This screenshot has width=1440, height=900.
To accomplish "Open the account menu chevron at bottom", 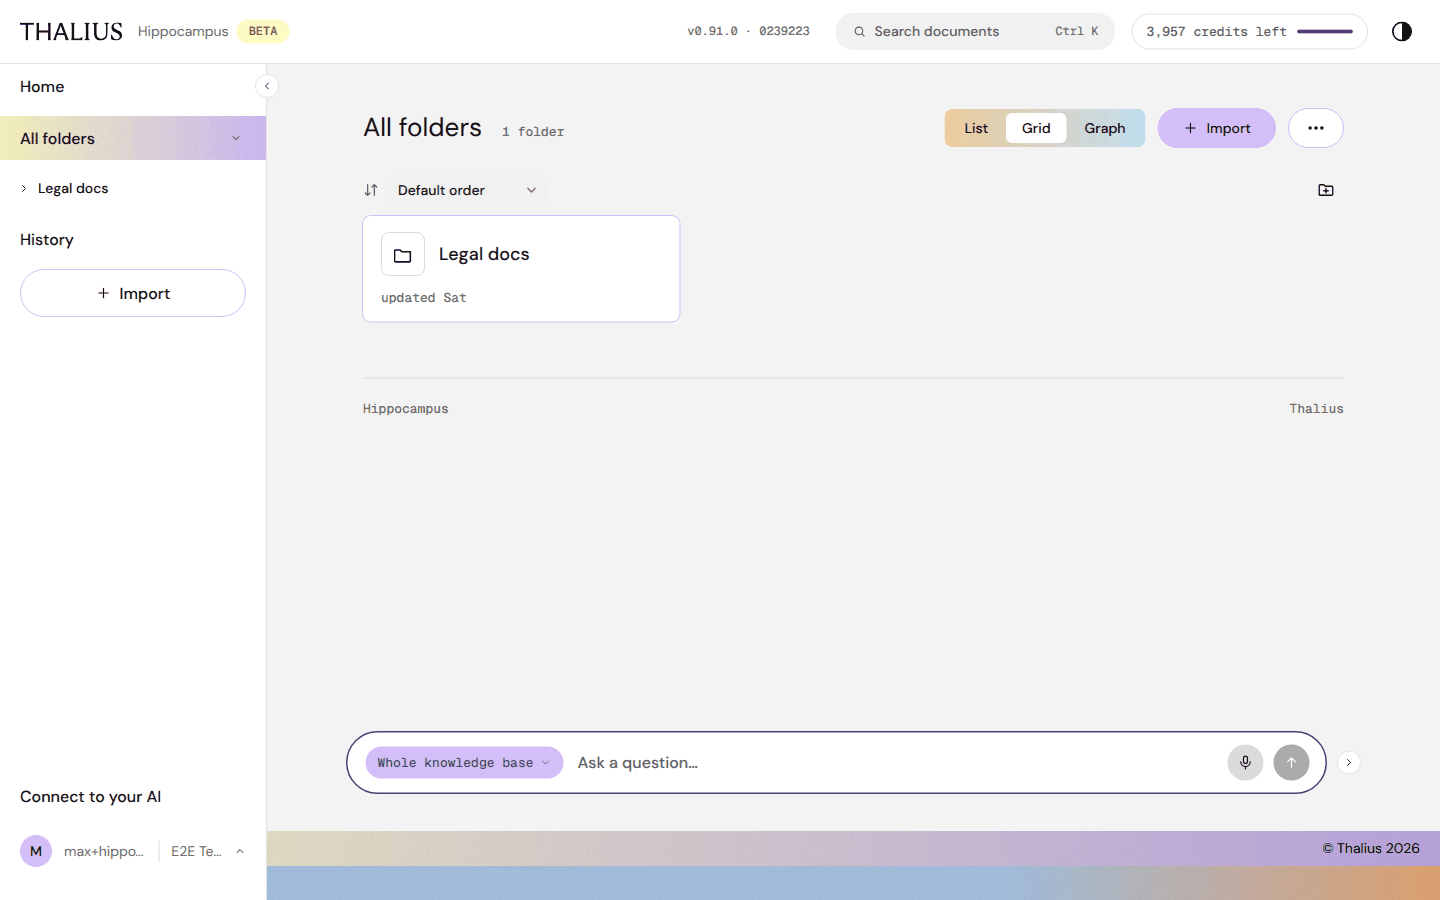I will click(x=240, y=851).
